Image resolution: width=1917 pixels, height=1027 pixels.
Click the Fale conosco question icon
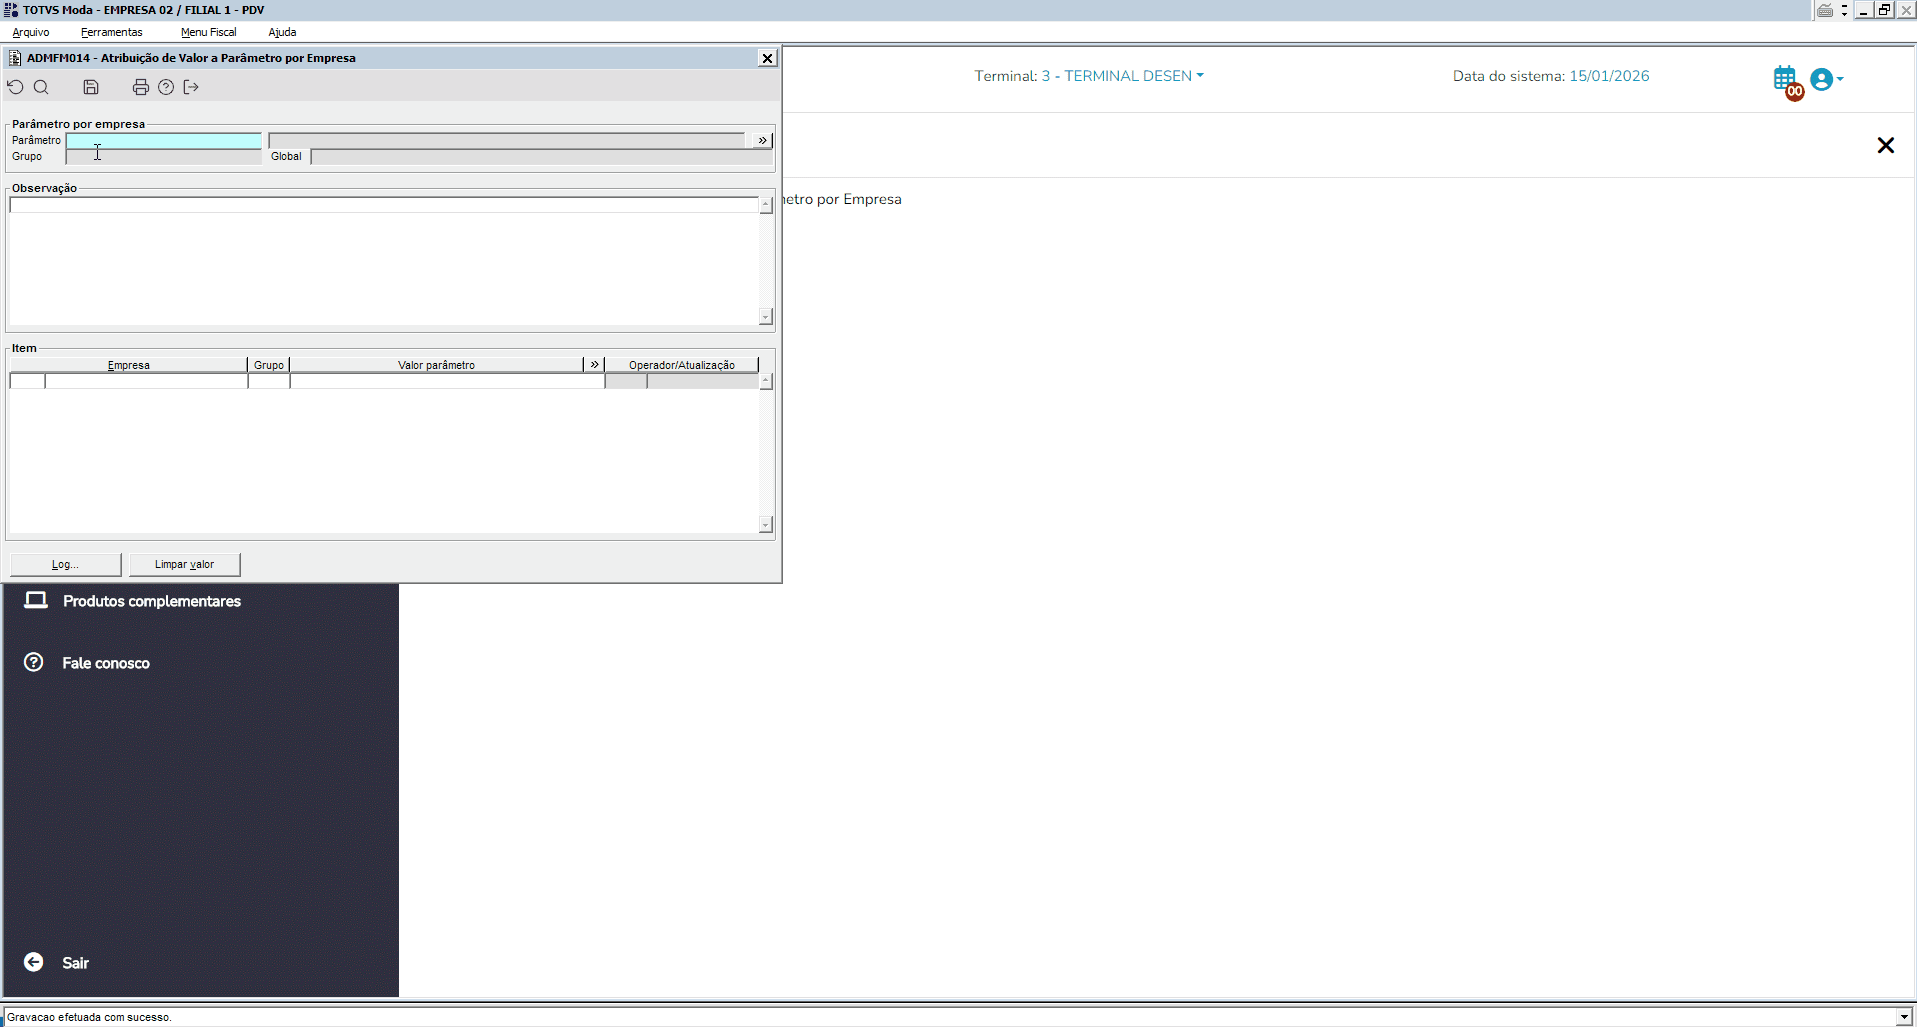coord(34,662)
